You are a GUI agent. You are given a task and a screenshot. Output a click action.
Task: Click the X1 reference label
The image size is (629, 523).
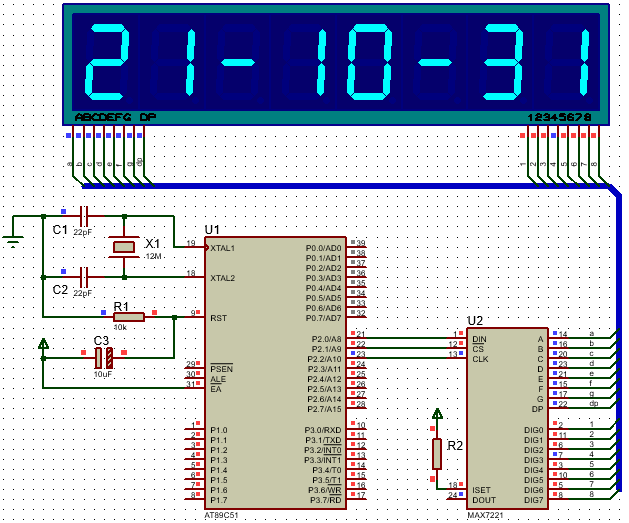tap(152, 243)
